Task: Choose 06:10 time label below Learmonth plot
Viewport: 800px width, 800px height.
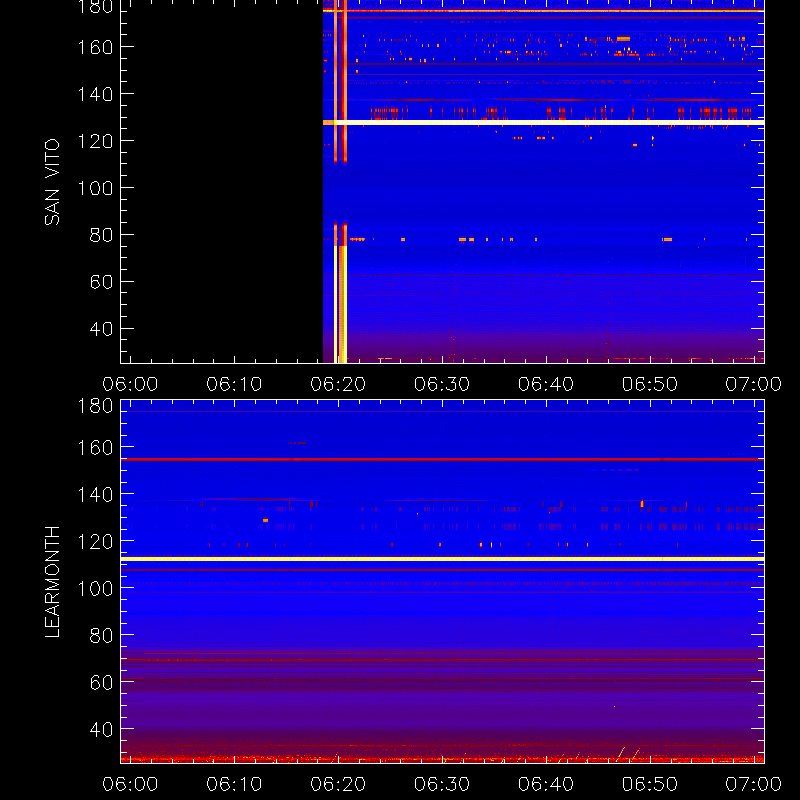Action: pyautogui.click(x=234, y=784)
